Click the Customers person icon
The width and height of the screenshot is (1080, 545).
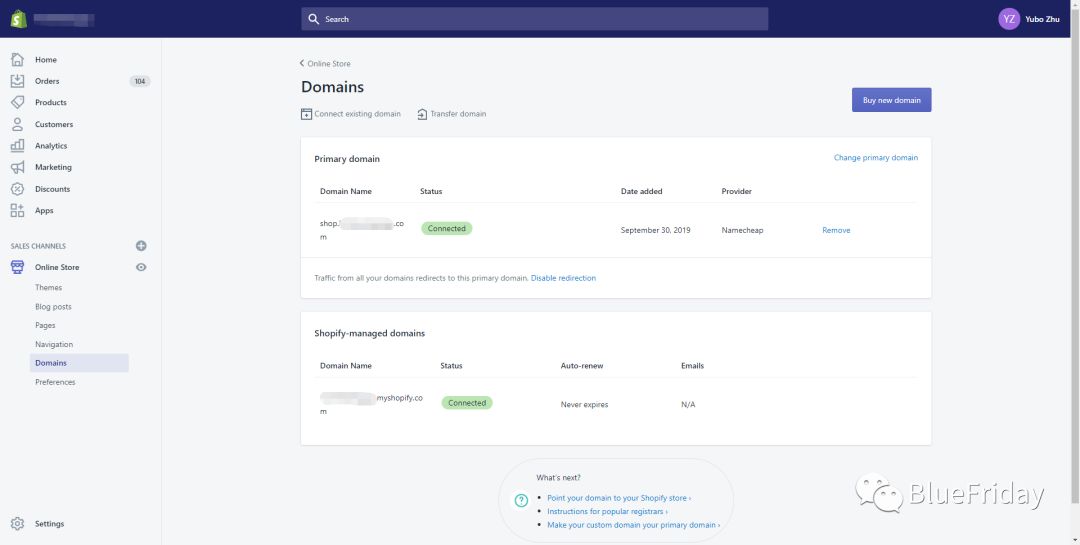[17, 124]
